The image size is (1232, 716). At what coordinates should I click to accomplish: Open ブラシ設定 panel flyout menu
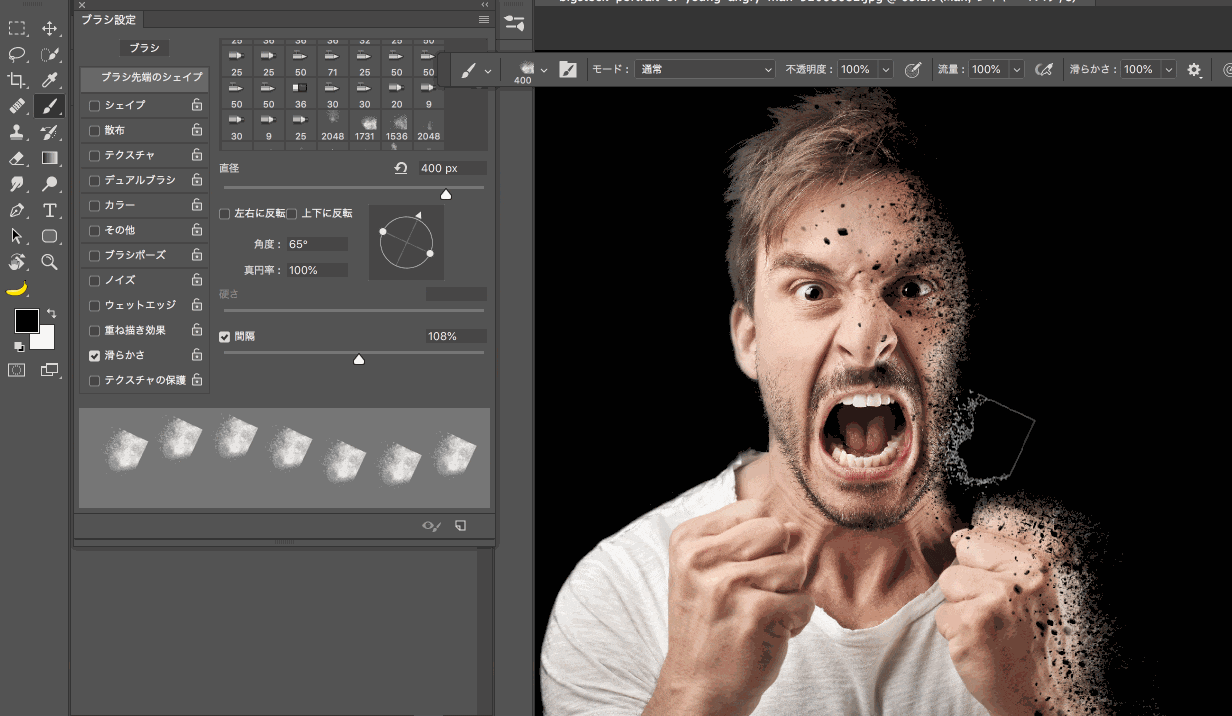click(x=484, y=19)
